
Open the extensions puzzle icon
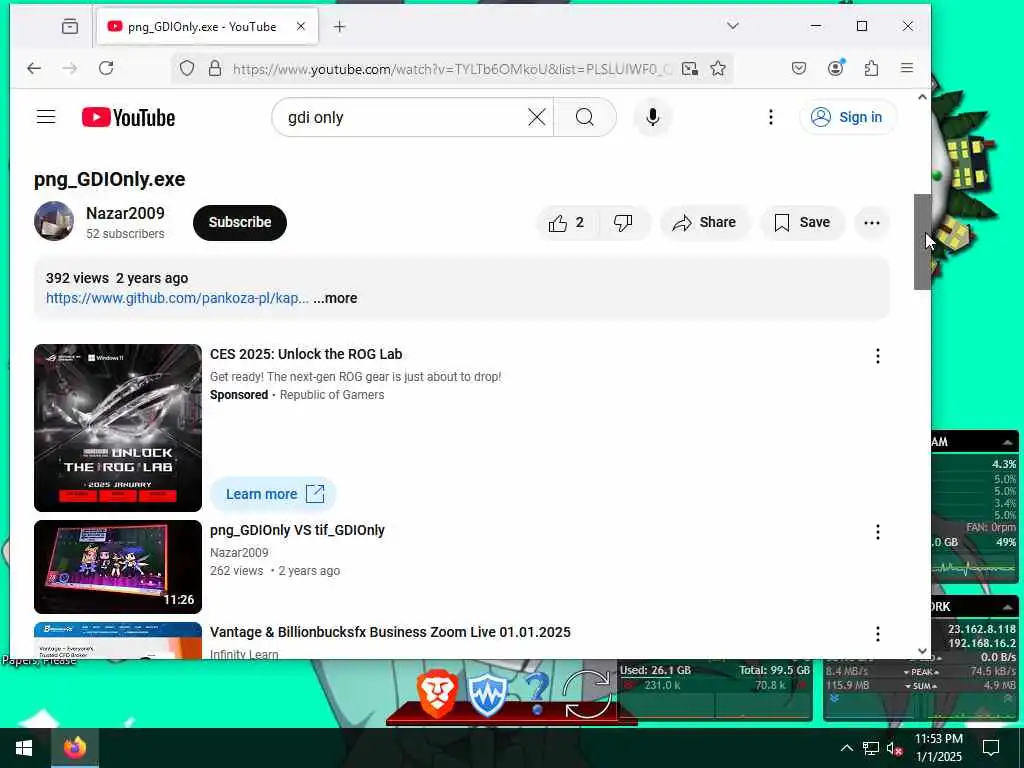point(871,68)
